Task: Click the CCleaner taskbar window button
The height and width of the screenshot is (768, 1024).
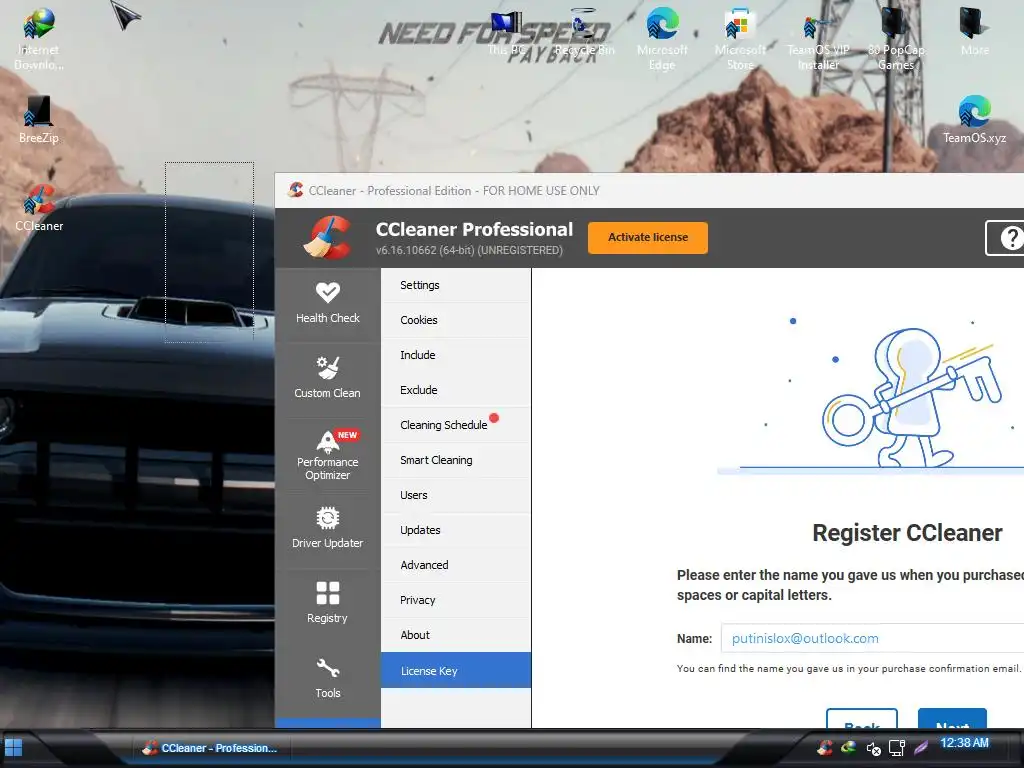Action: point(210,748)
